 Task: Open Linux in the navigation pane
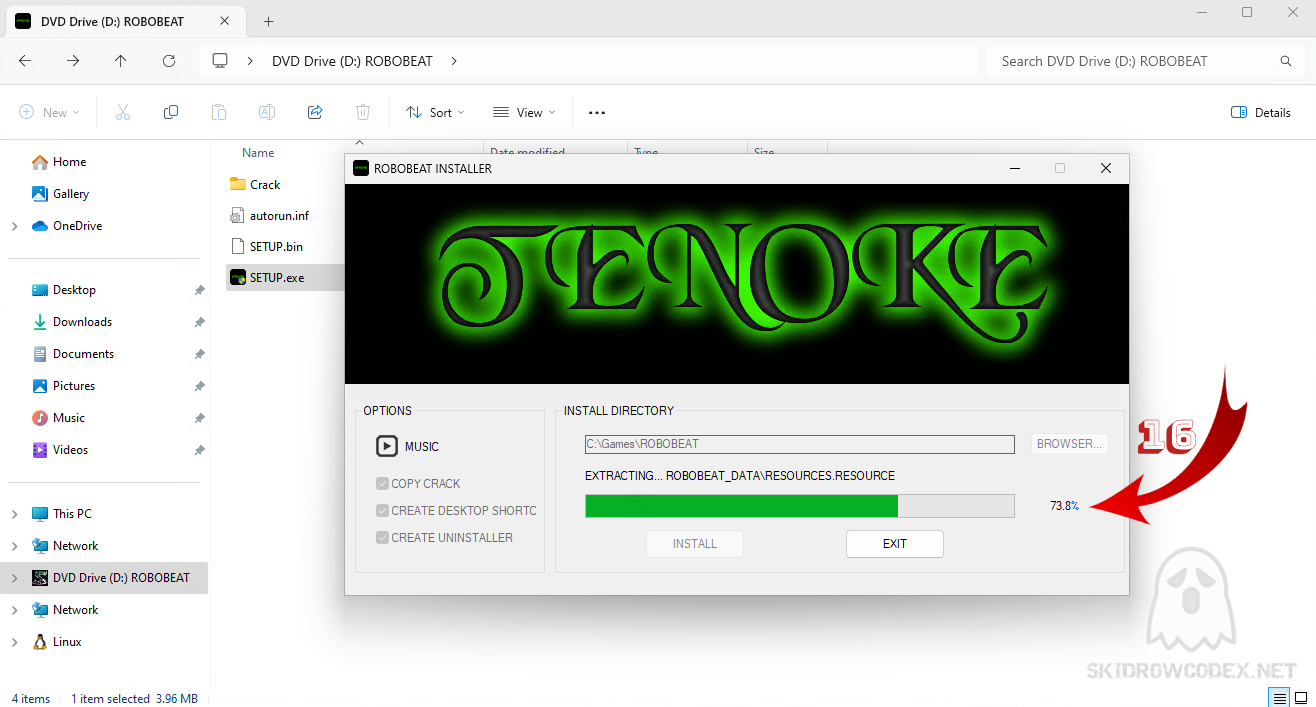coord(57,642)
